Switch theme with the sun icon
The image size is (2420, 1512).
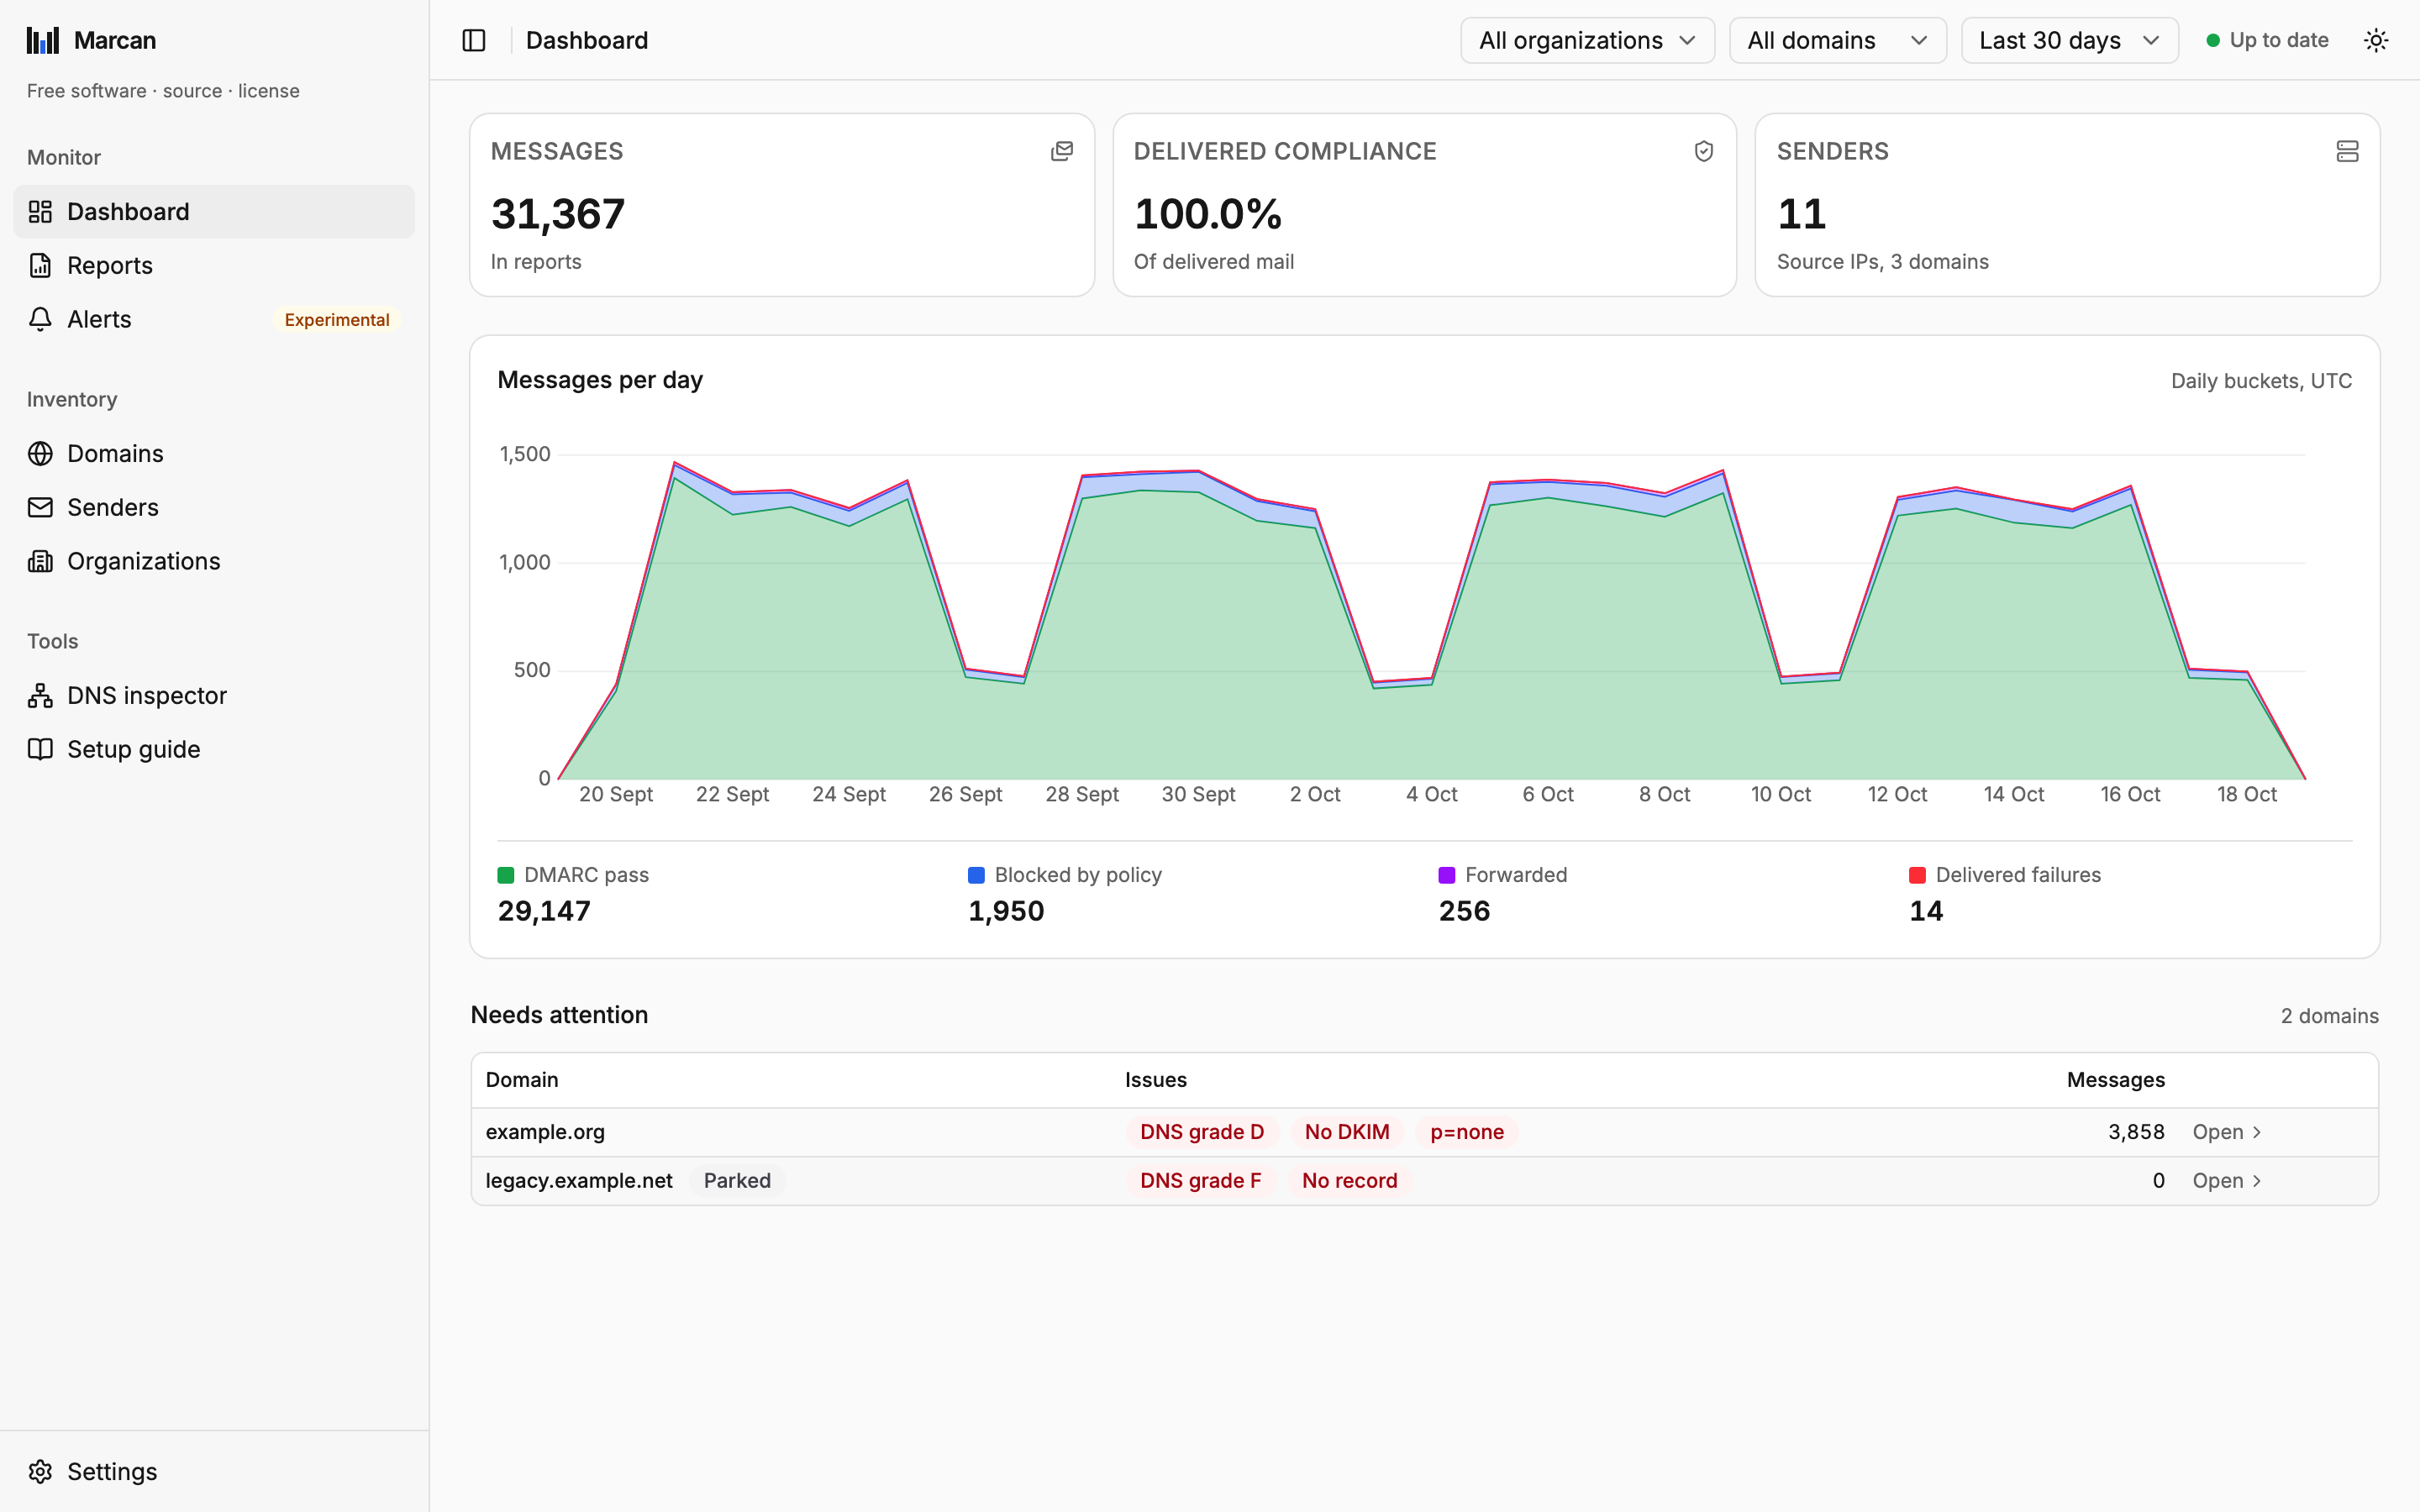pos(2376,40)
